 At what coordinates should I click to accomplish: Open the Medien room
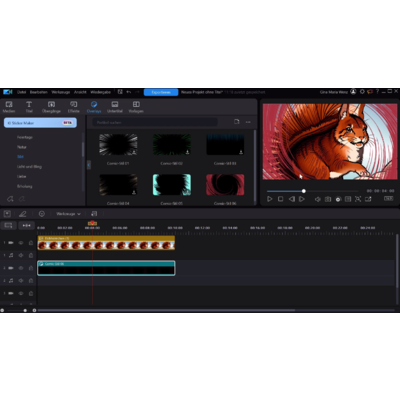9,107
